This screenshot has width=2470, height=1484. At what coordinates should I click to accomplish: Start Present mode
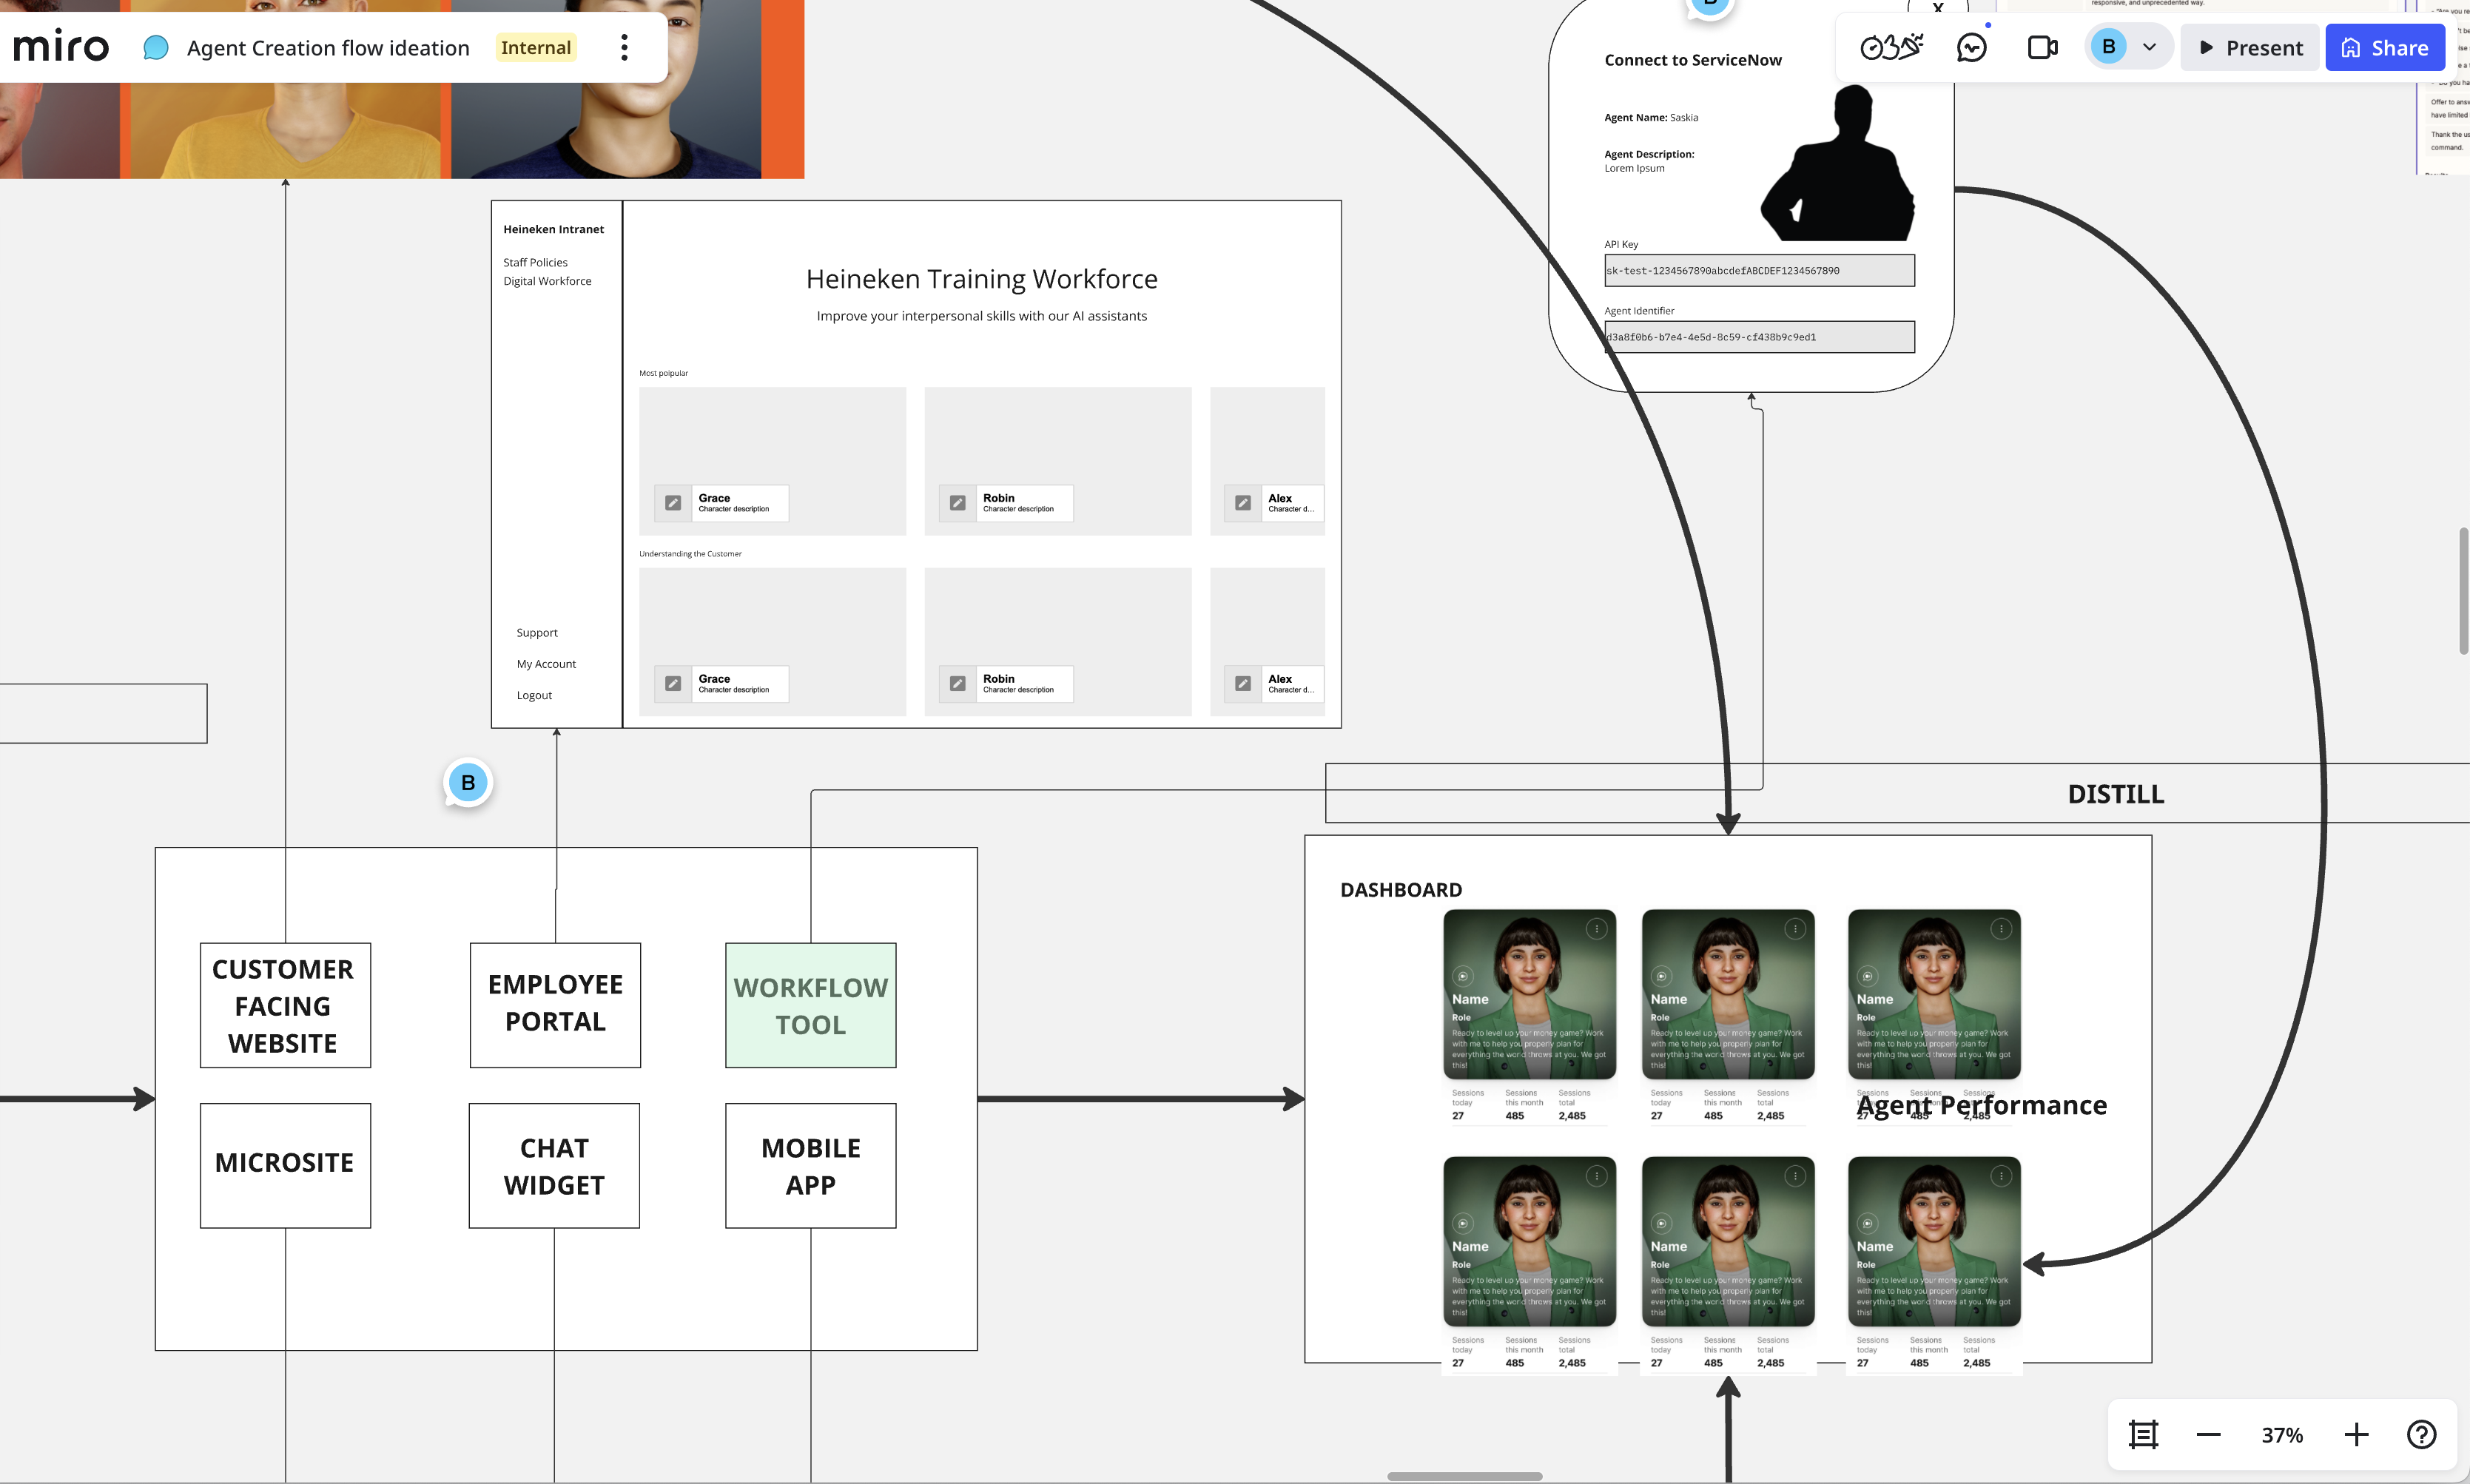coord(2250,46)
